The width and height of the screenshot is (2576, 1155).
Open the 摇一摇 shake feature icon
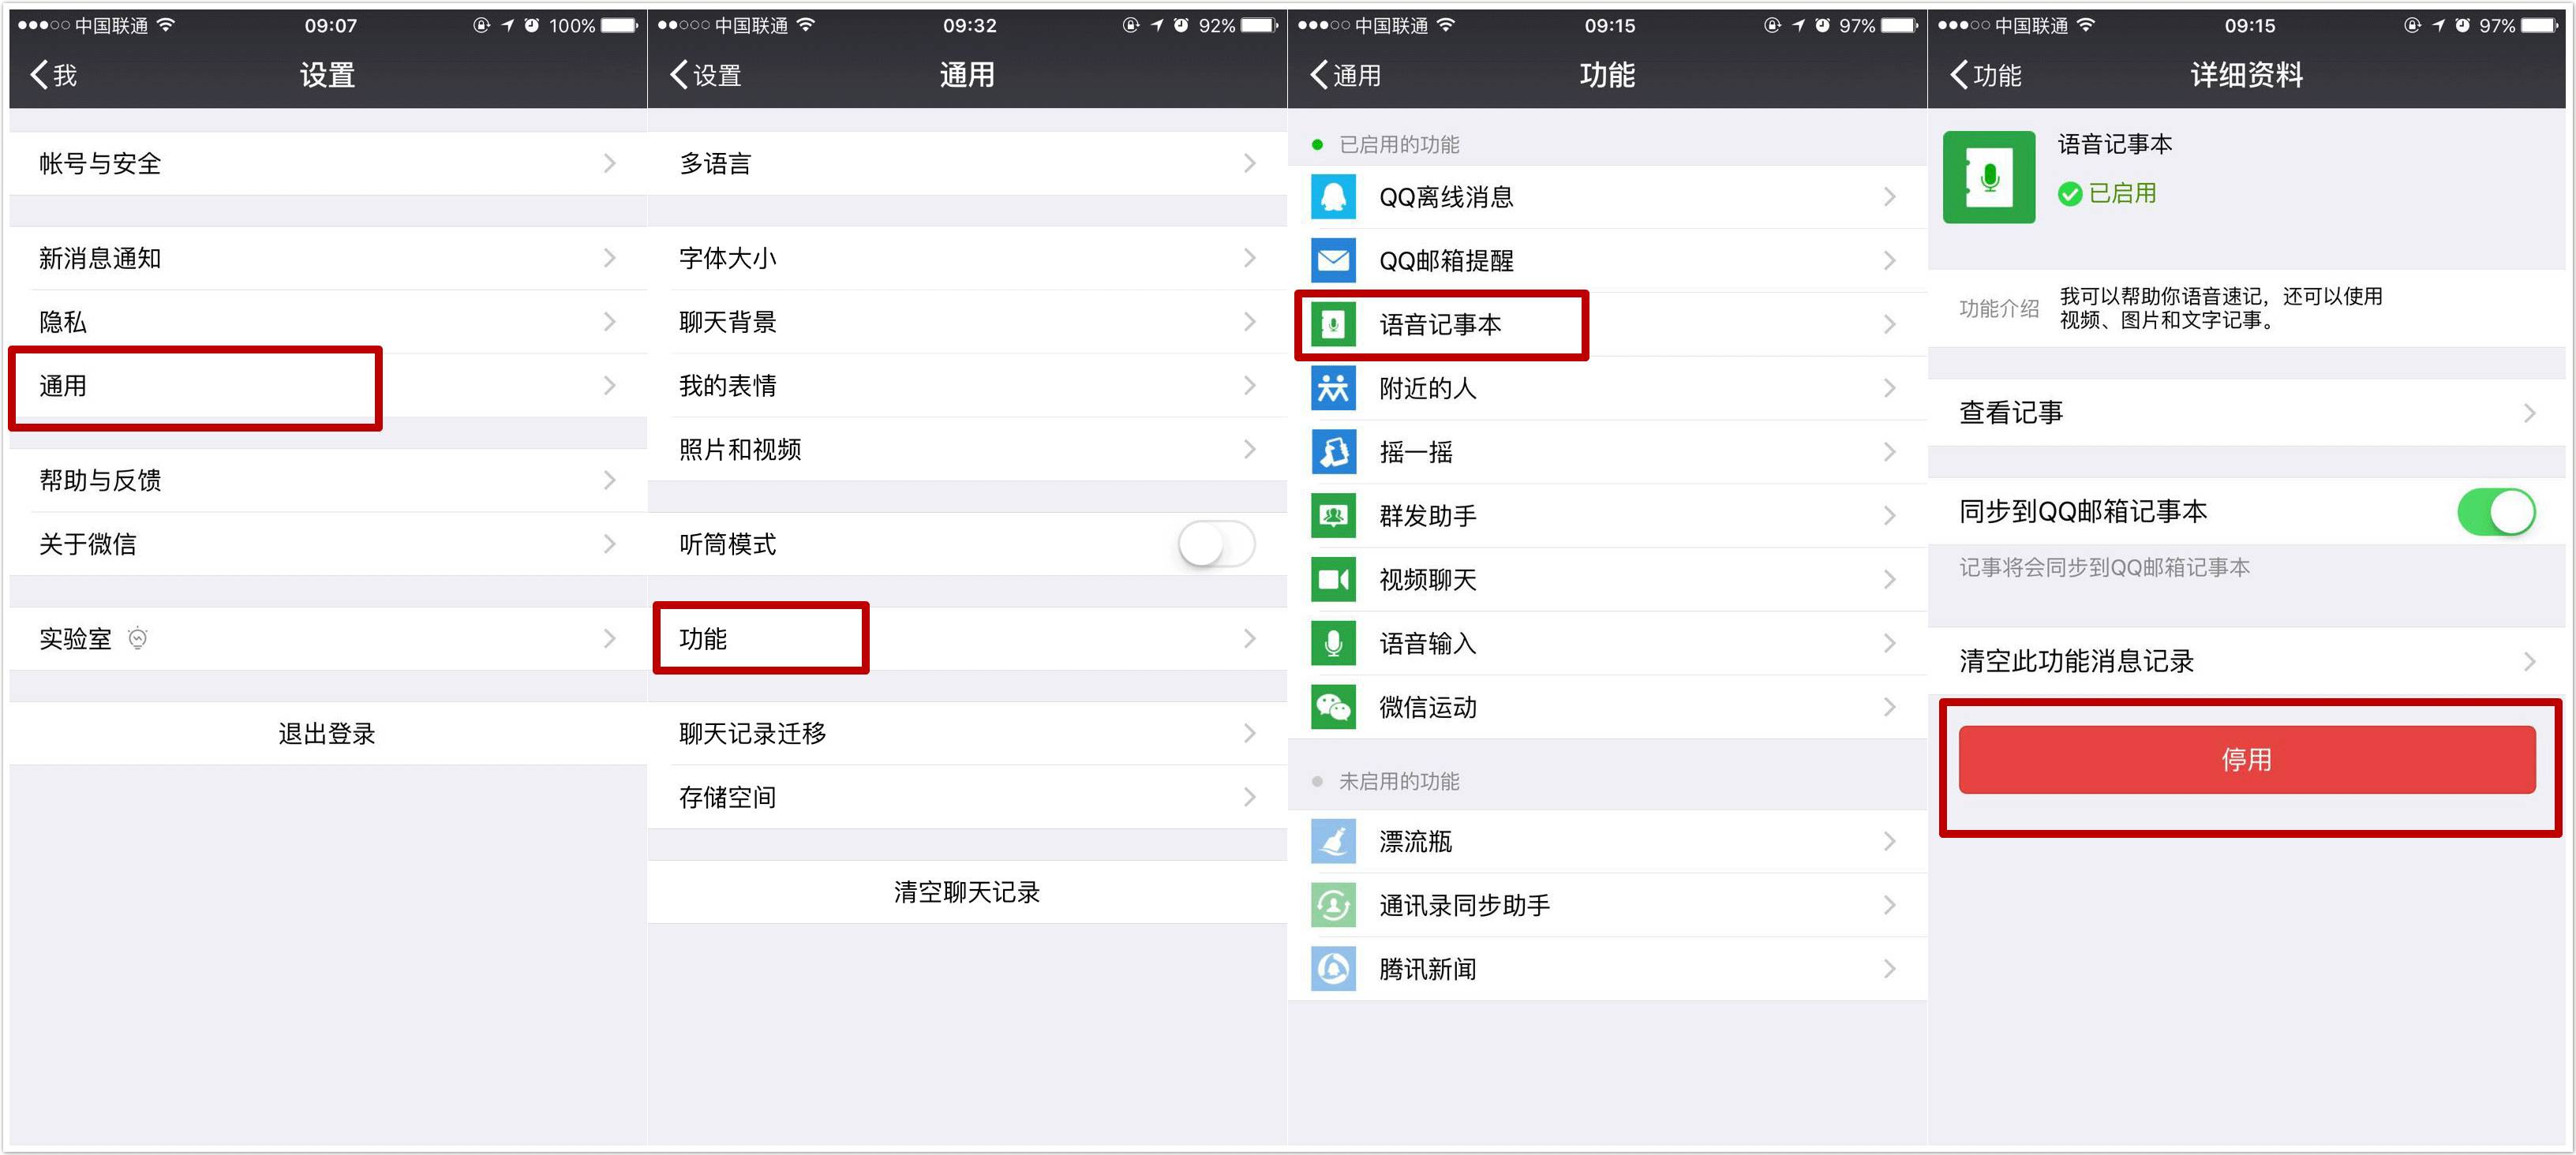pos(1332,452)
